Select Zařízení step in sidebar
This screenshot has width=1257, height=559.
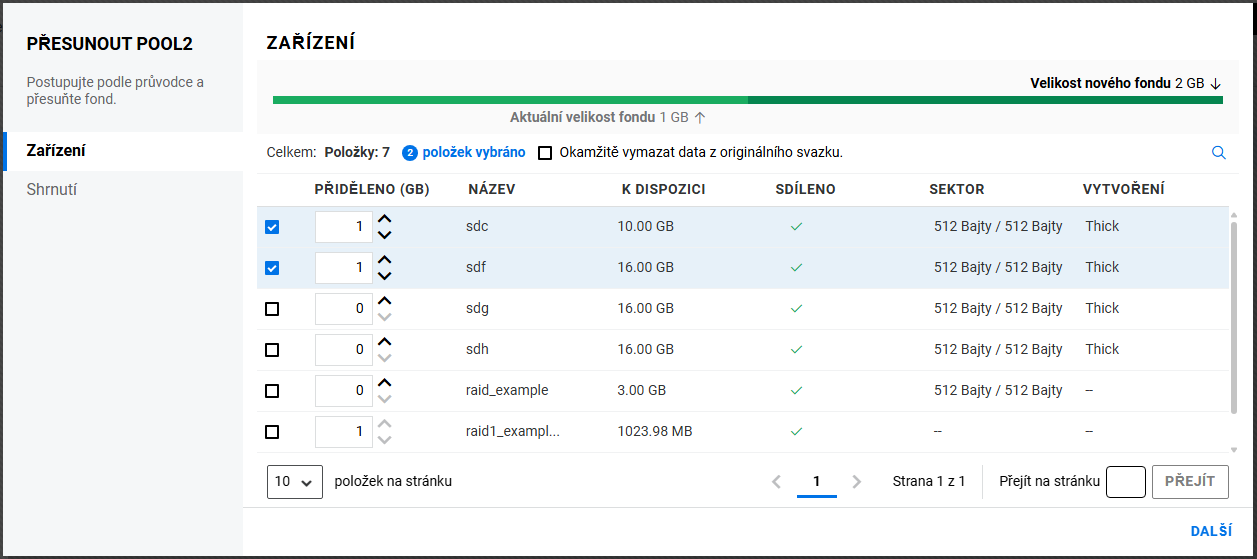pos(55,151)
